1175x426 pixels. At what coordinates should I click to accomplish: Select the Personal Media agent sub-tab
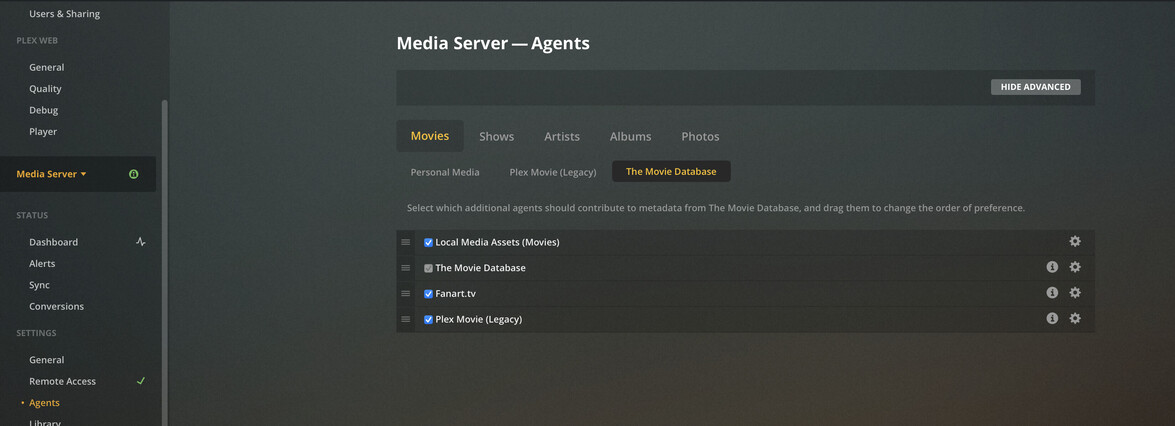click(445, 172)
